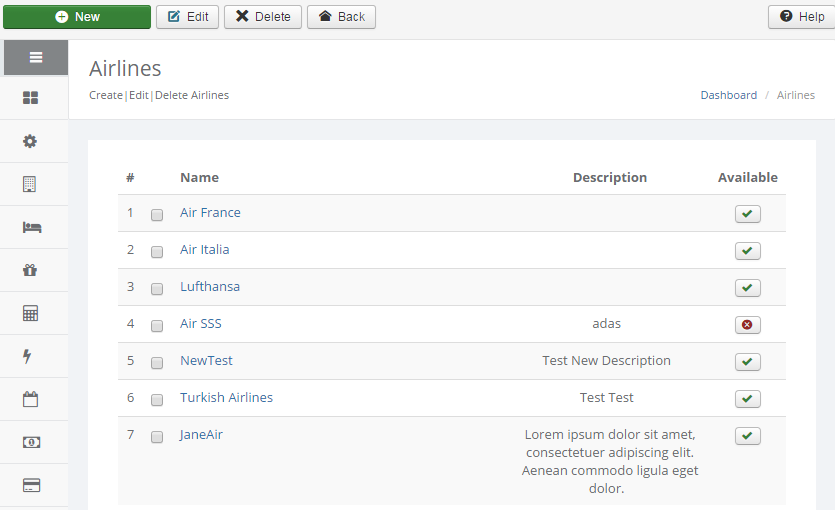The height and width of the screenshot is (510, 835).
Task: Click the 'adas' description cell
Action: point(607,324)
